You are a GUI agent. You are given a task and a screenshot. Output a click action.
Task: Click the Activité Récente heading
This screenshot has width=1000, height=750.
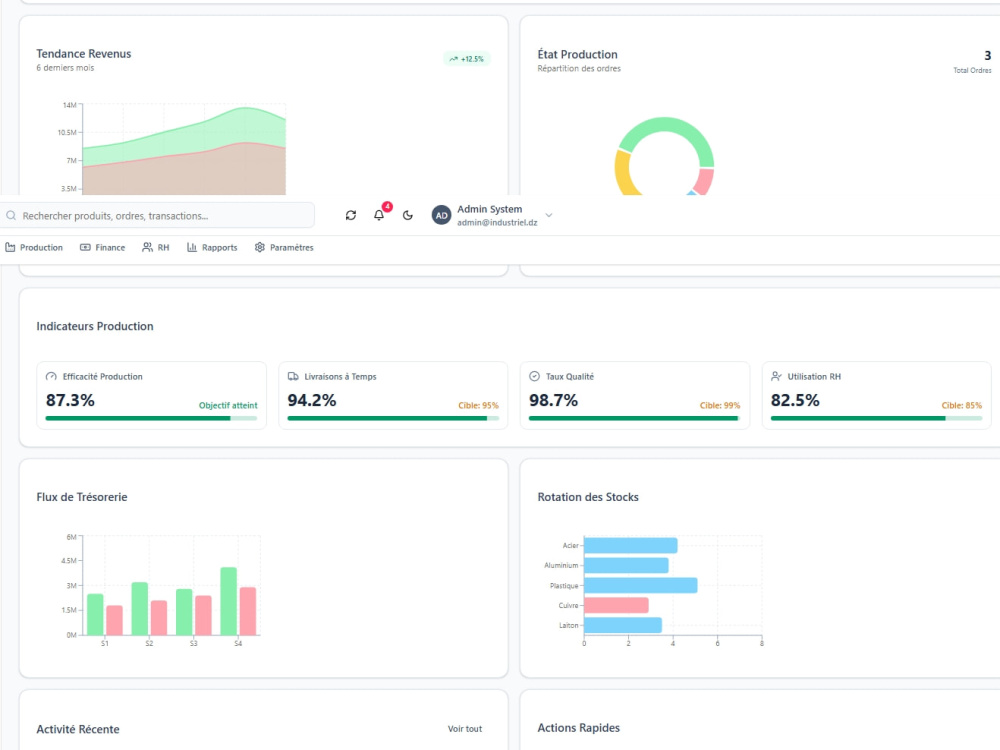click(78, 729)
